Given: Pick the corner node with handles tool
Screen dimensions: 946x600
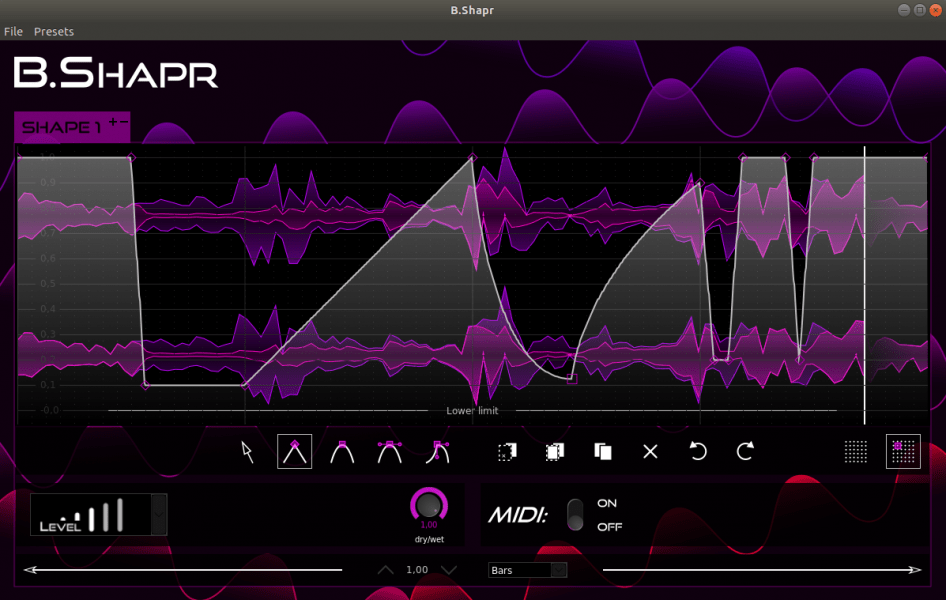Looking at the screenshot, I should 437,452.
